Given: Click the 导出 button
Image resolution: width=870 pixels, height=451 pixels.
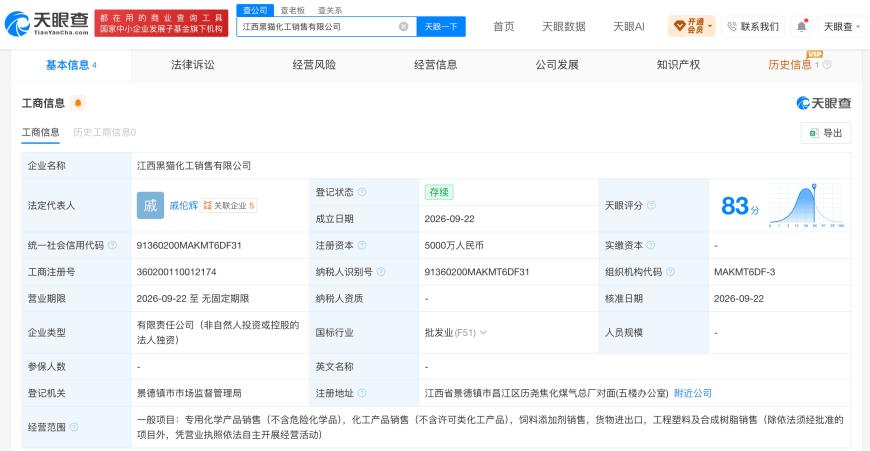Looking at the screenshot, I should point(826,133).
